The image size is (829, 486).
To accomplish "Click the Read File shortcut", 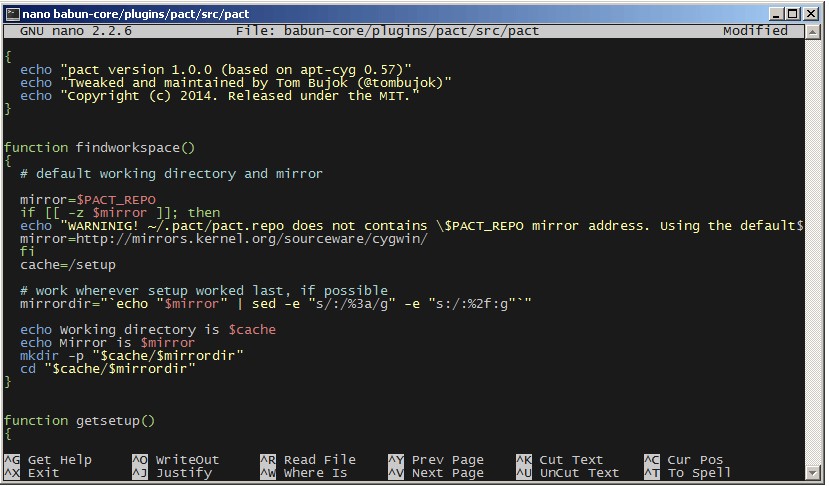I will point(319,460).
